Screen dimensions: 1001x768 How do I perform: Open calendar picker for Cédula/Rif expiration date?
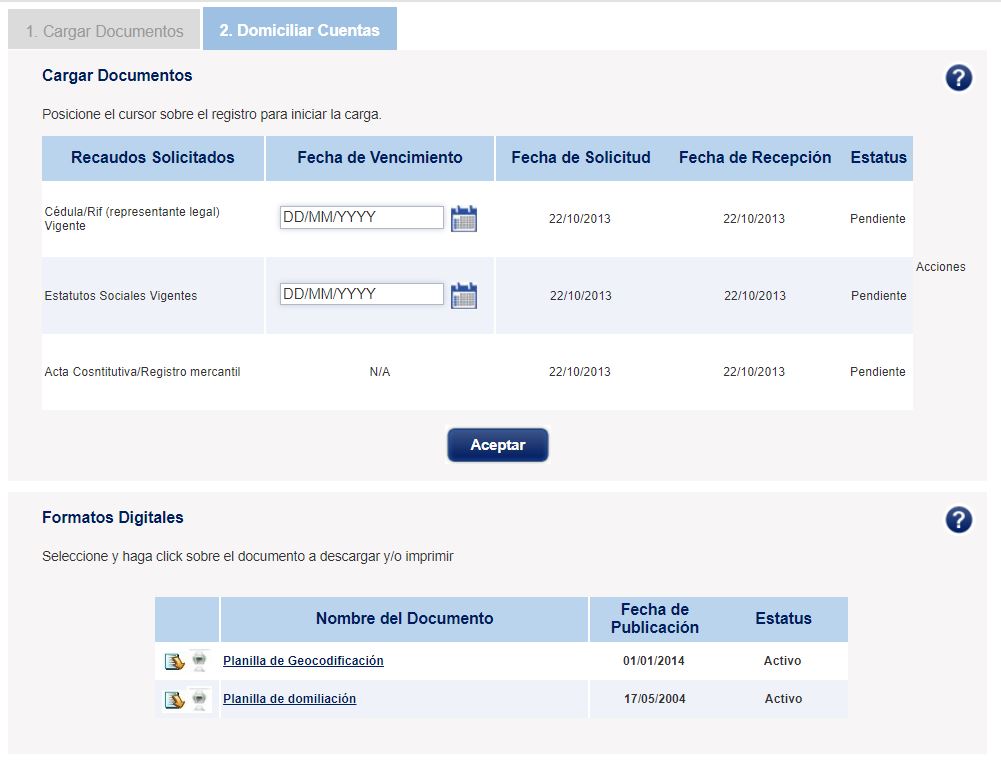[463, 218]
